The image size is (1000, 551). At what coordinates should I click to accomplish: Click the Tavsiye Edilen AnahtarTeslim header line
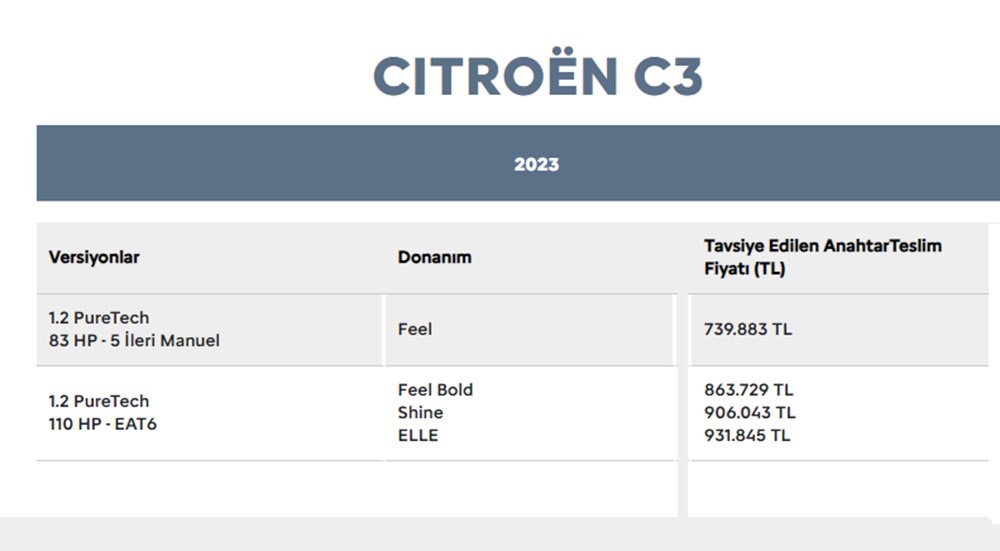click(822, 246)
